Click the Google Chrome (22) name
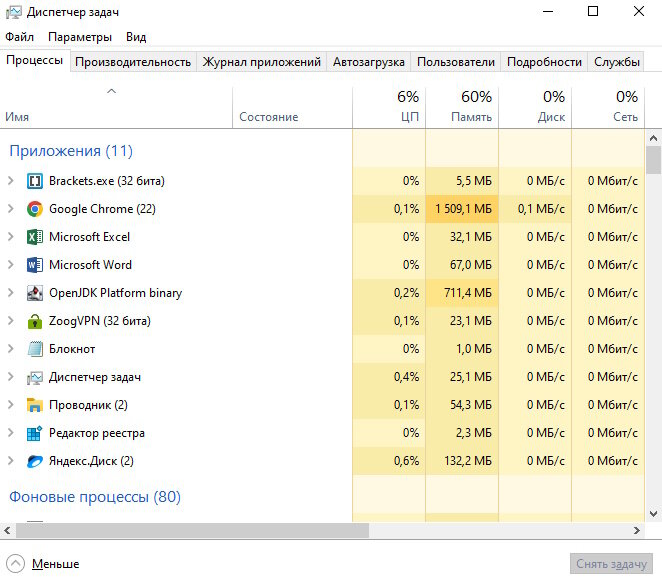662x583 pixels. tap(102, 209)
